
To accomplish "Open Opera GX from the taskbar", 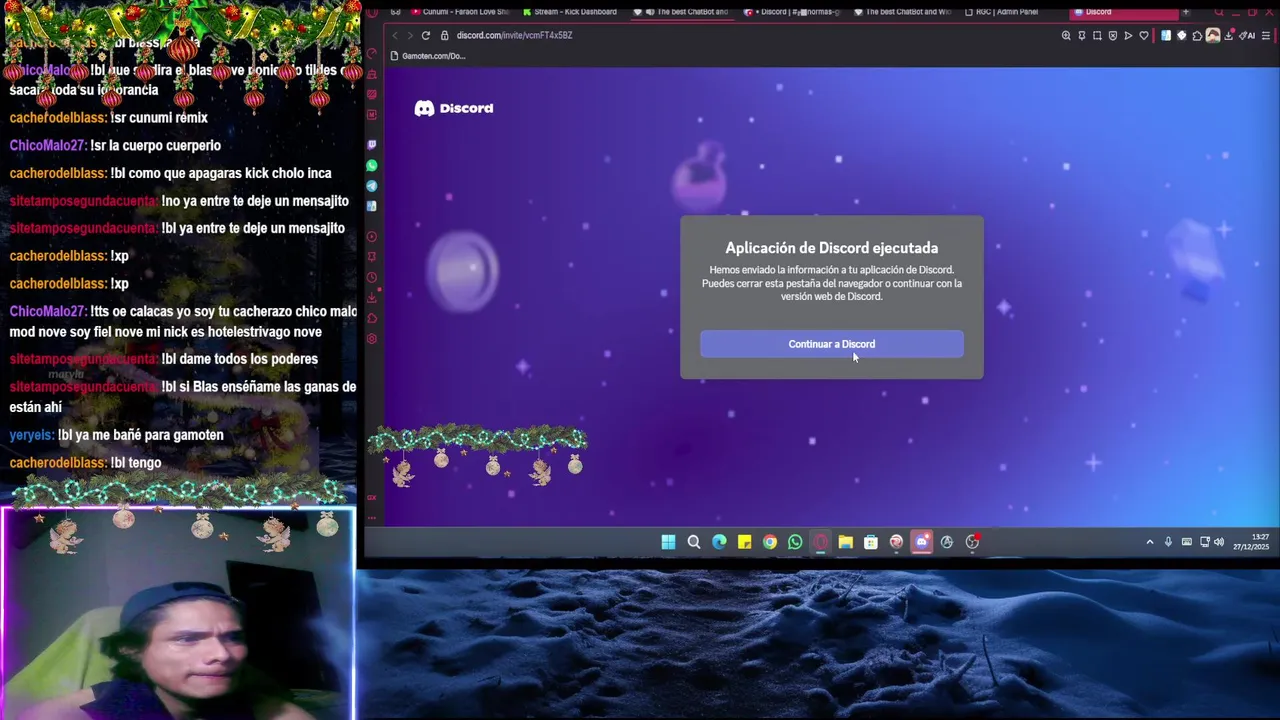I will click(820, 542).
